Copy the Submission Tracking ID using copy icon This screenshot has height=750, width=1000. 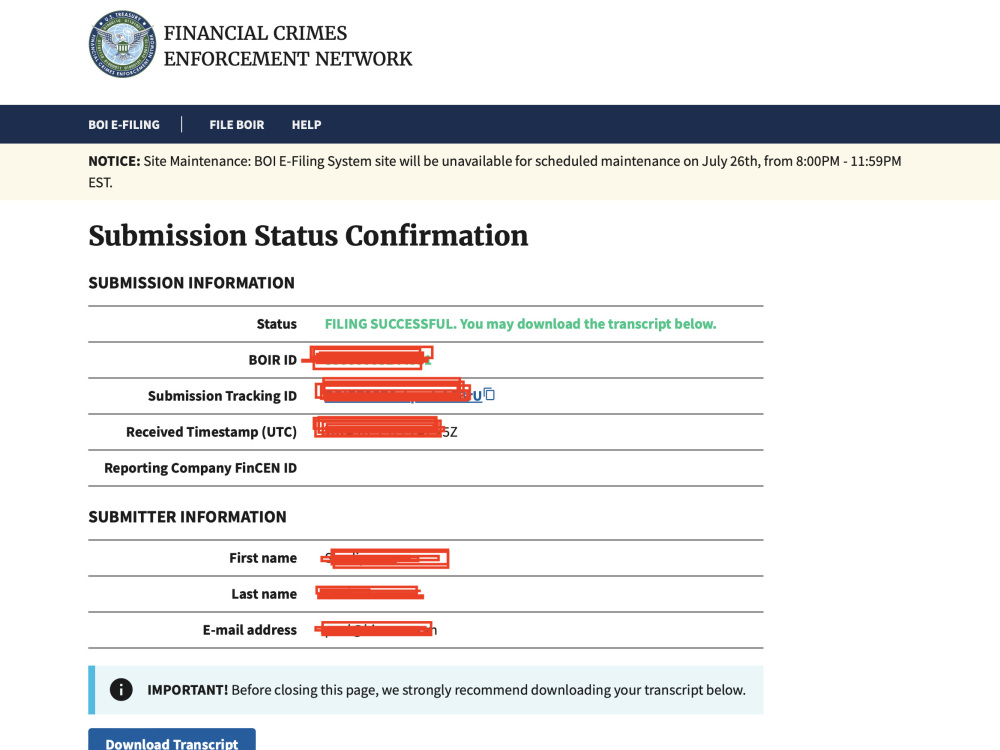click(x=489, y=395)
